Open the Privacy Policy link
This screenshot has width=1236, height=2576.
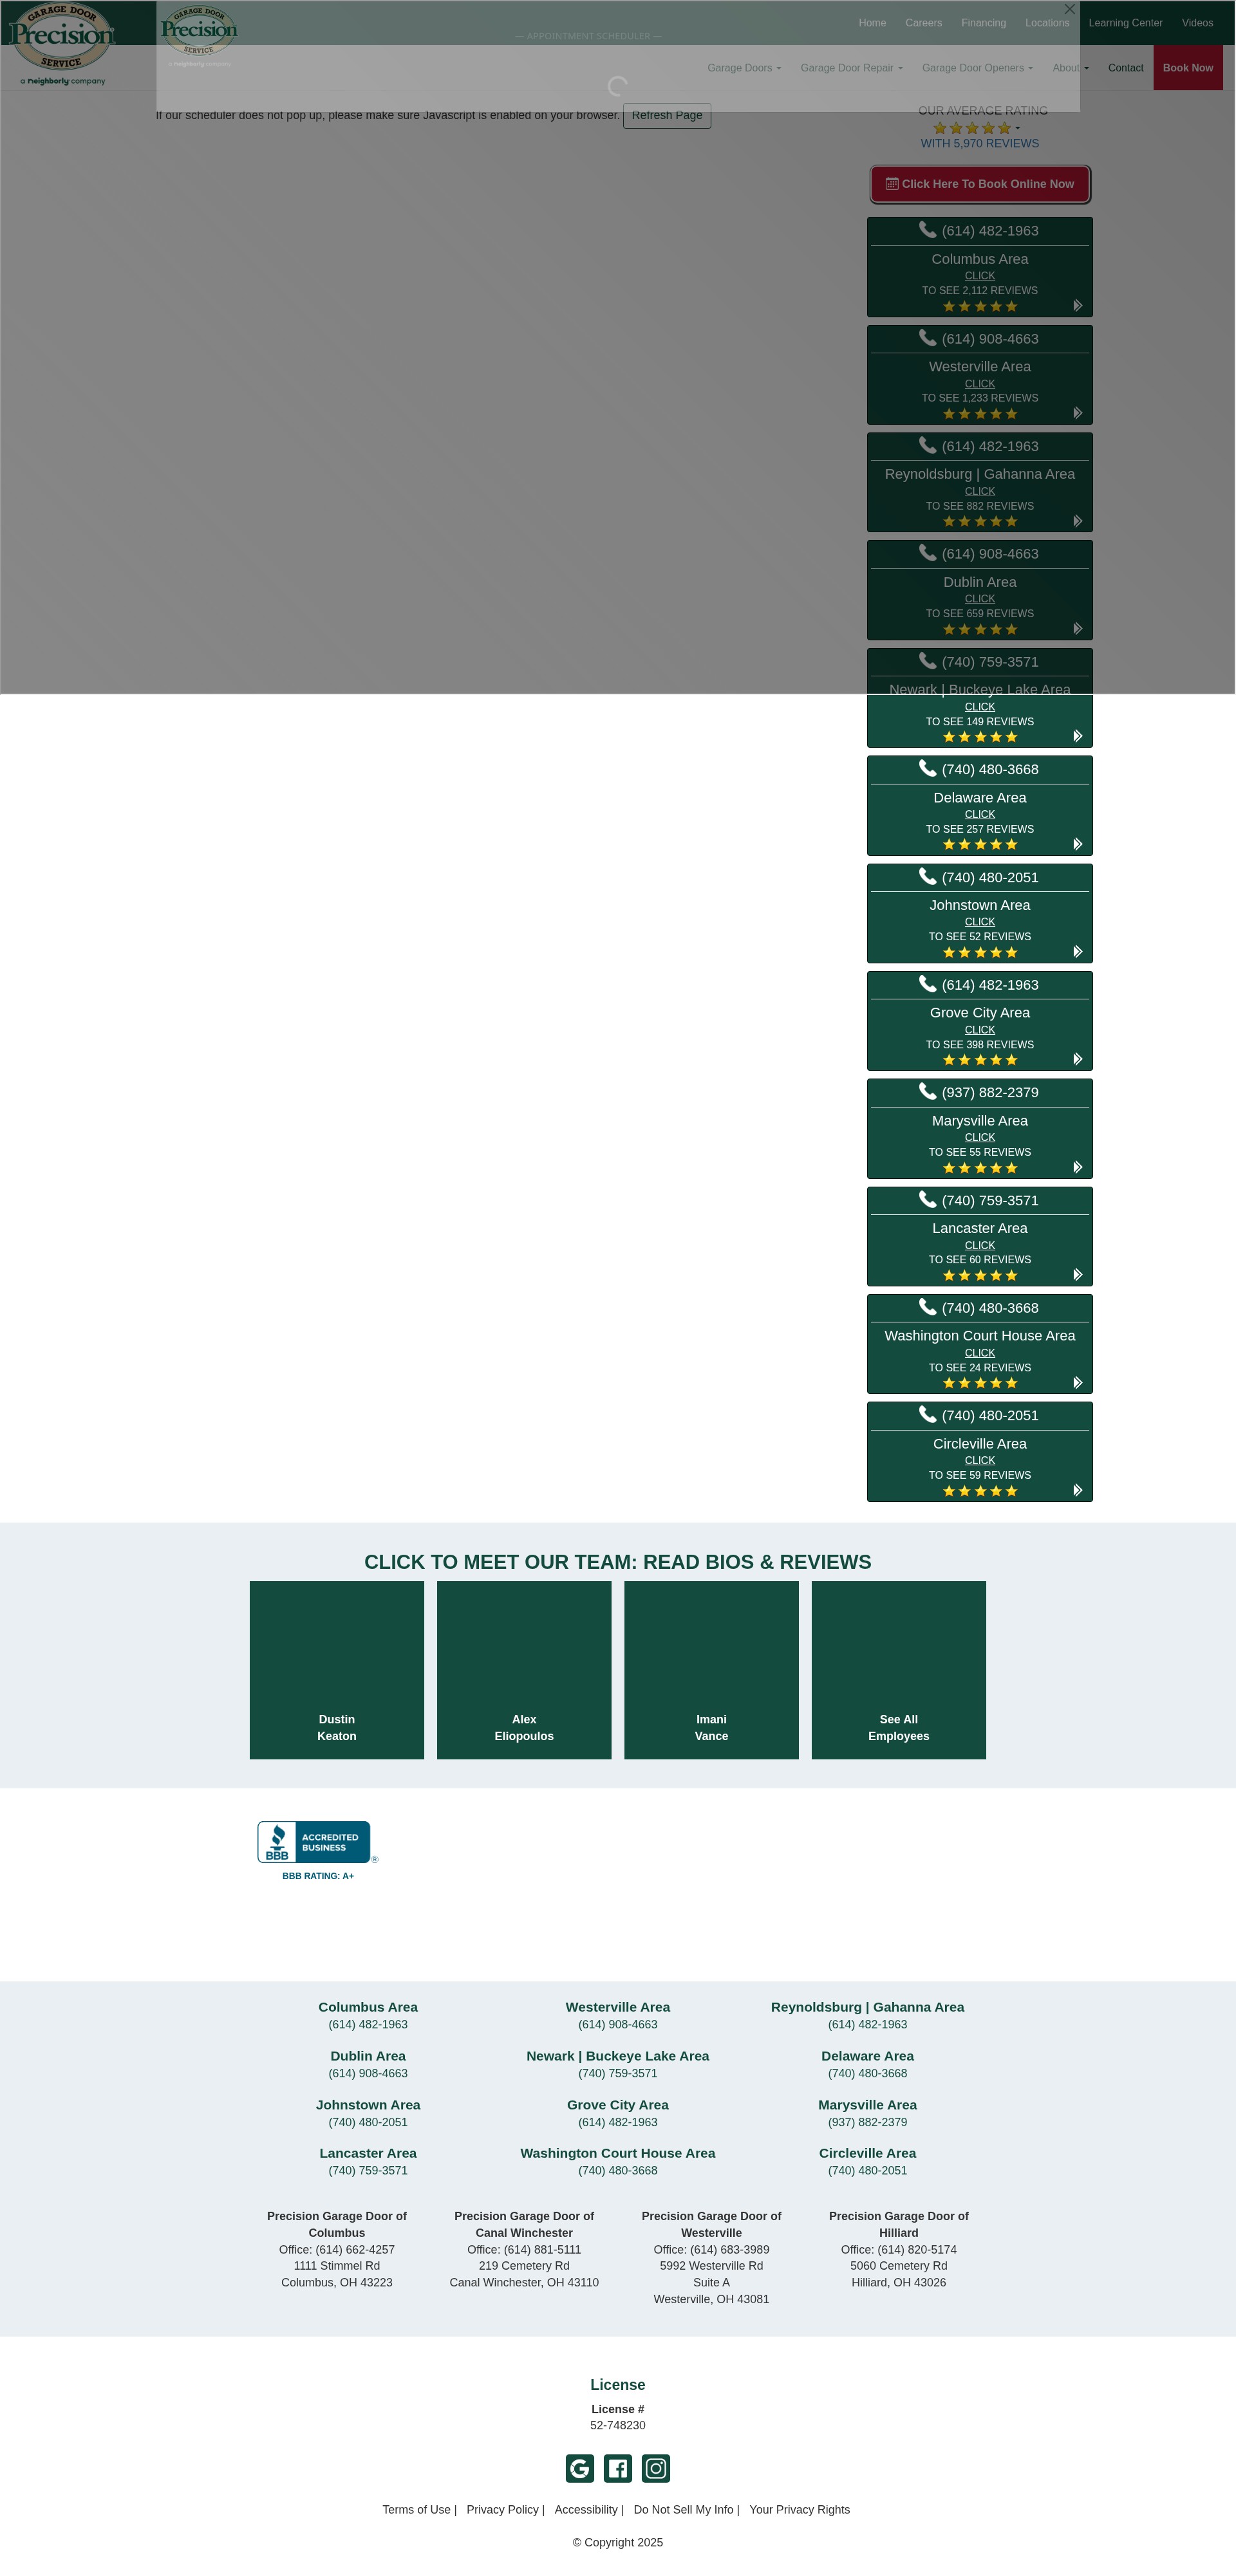point(502,2510)
